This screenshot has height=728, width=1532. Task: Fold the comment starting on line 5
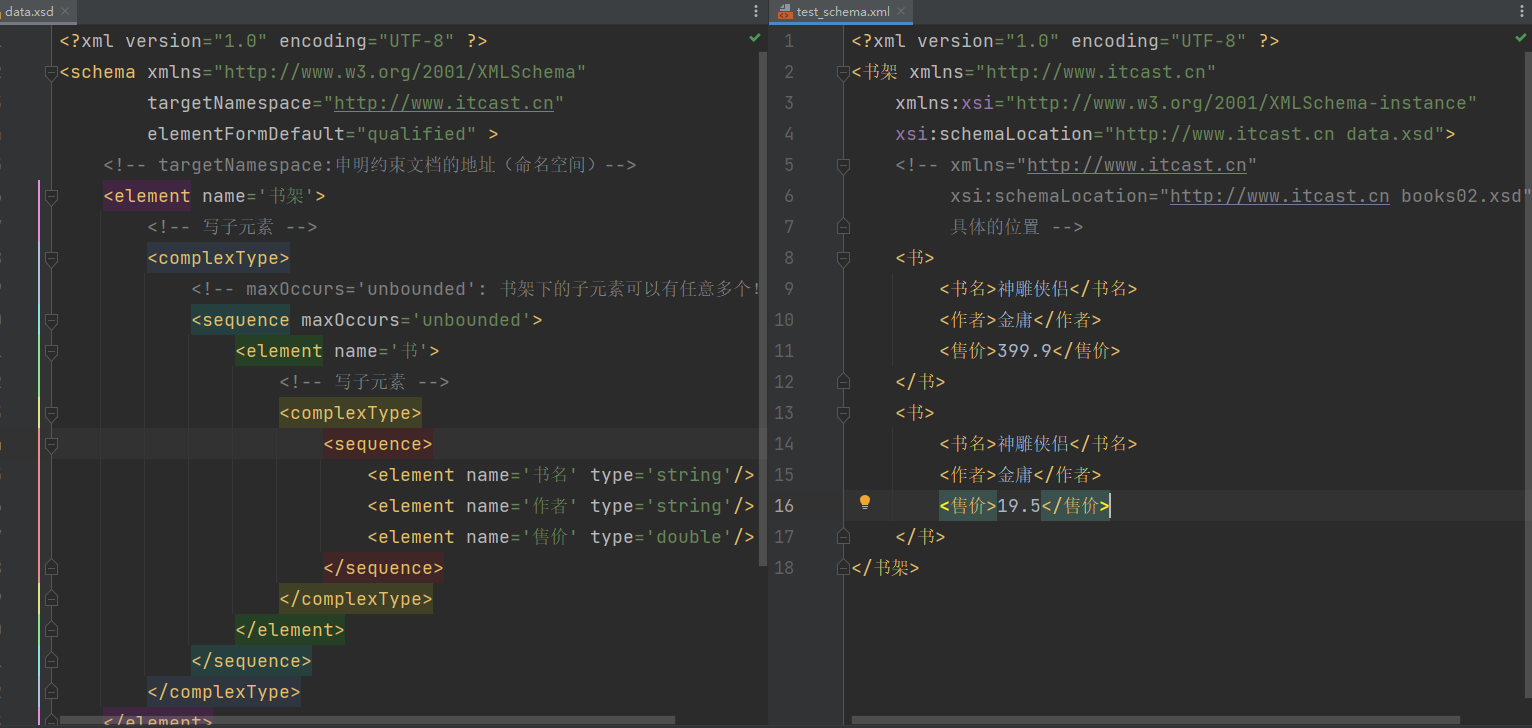843,165
